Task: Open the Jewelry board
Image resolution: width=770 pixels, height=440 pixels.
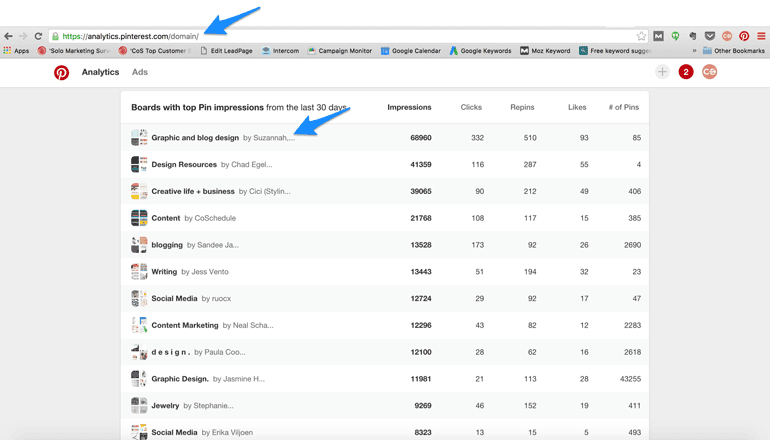Action: [x=165, y=406]
